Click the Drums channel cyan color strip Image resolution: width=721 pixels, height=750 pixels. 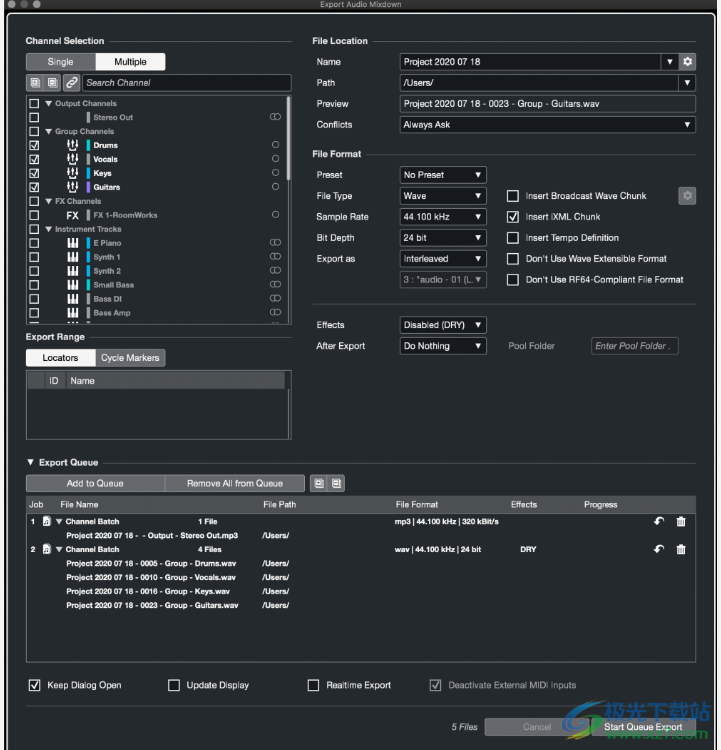[88, 145]
